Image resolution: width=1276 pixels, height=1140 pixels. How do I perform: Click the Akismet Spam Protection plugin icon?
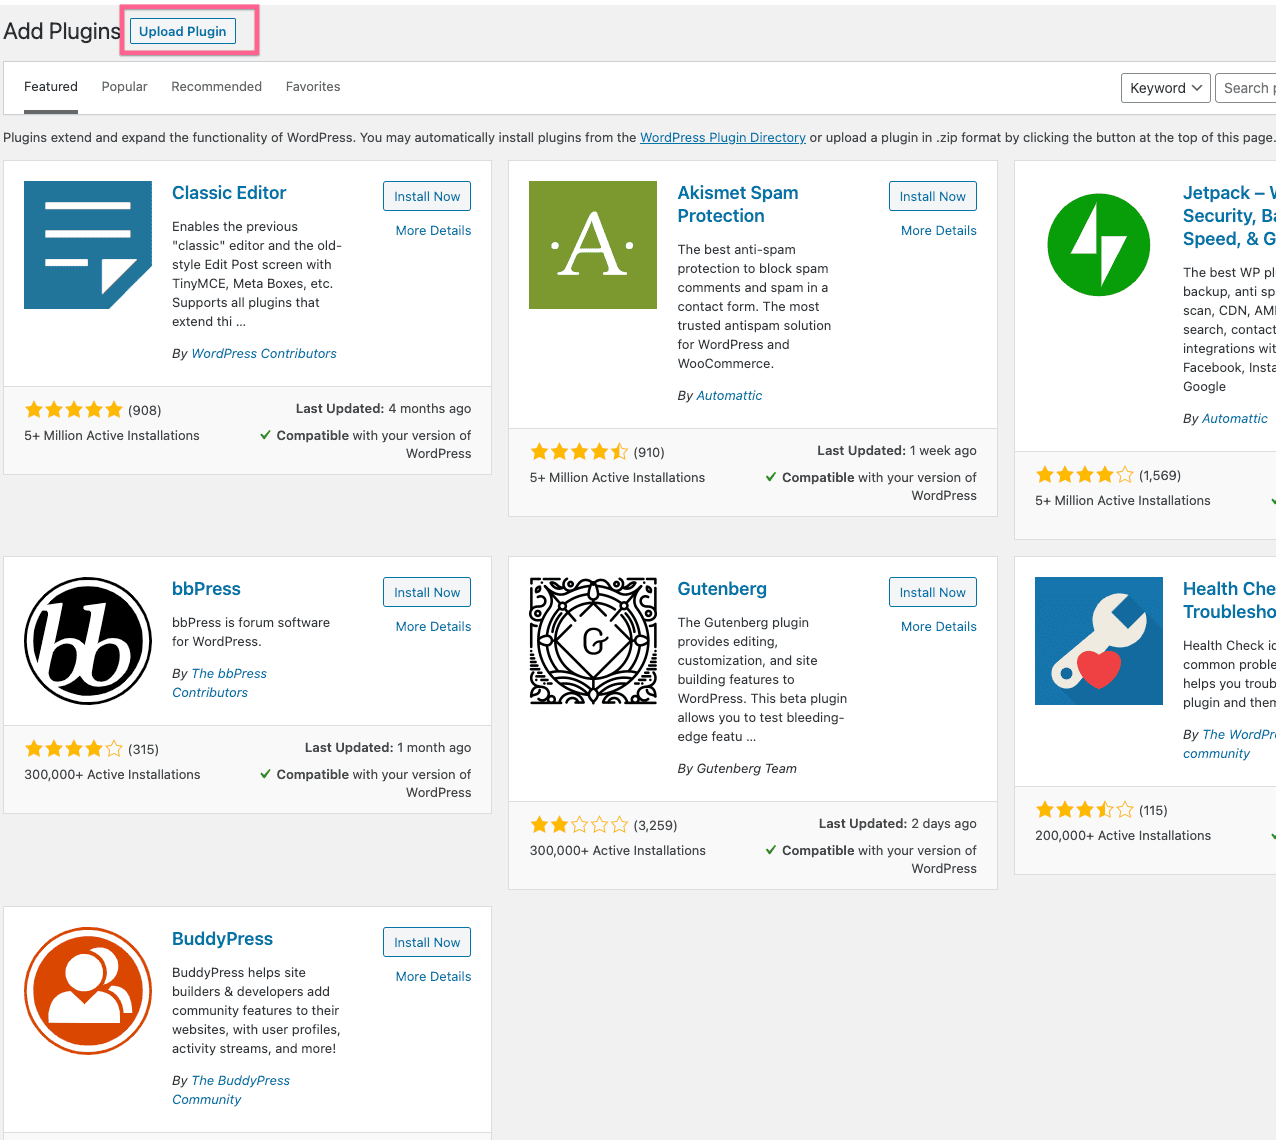coord(593,245)
